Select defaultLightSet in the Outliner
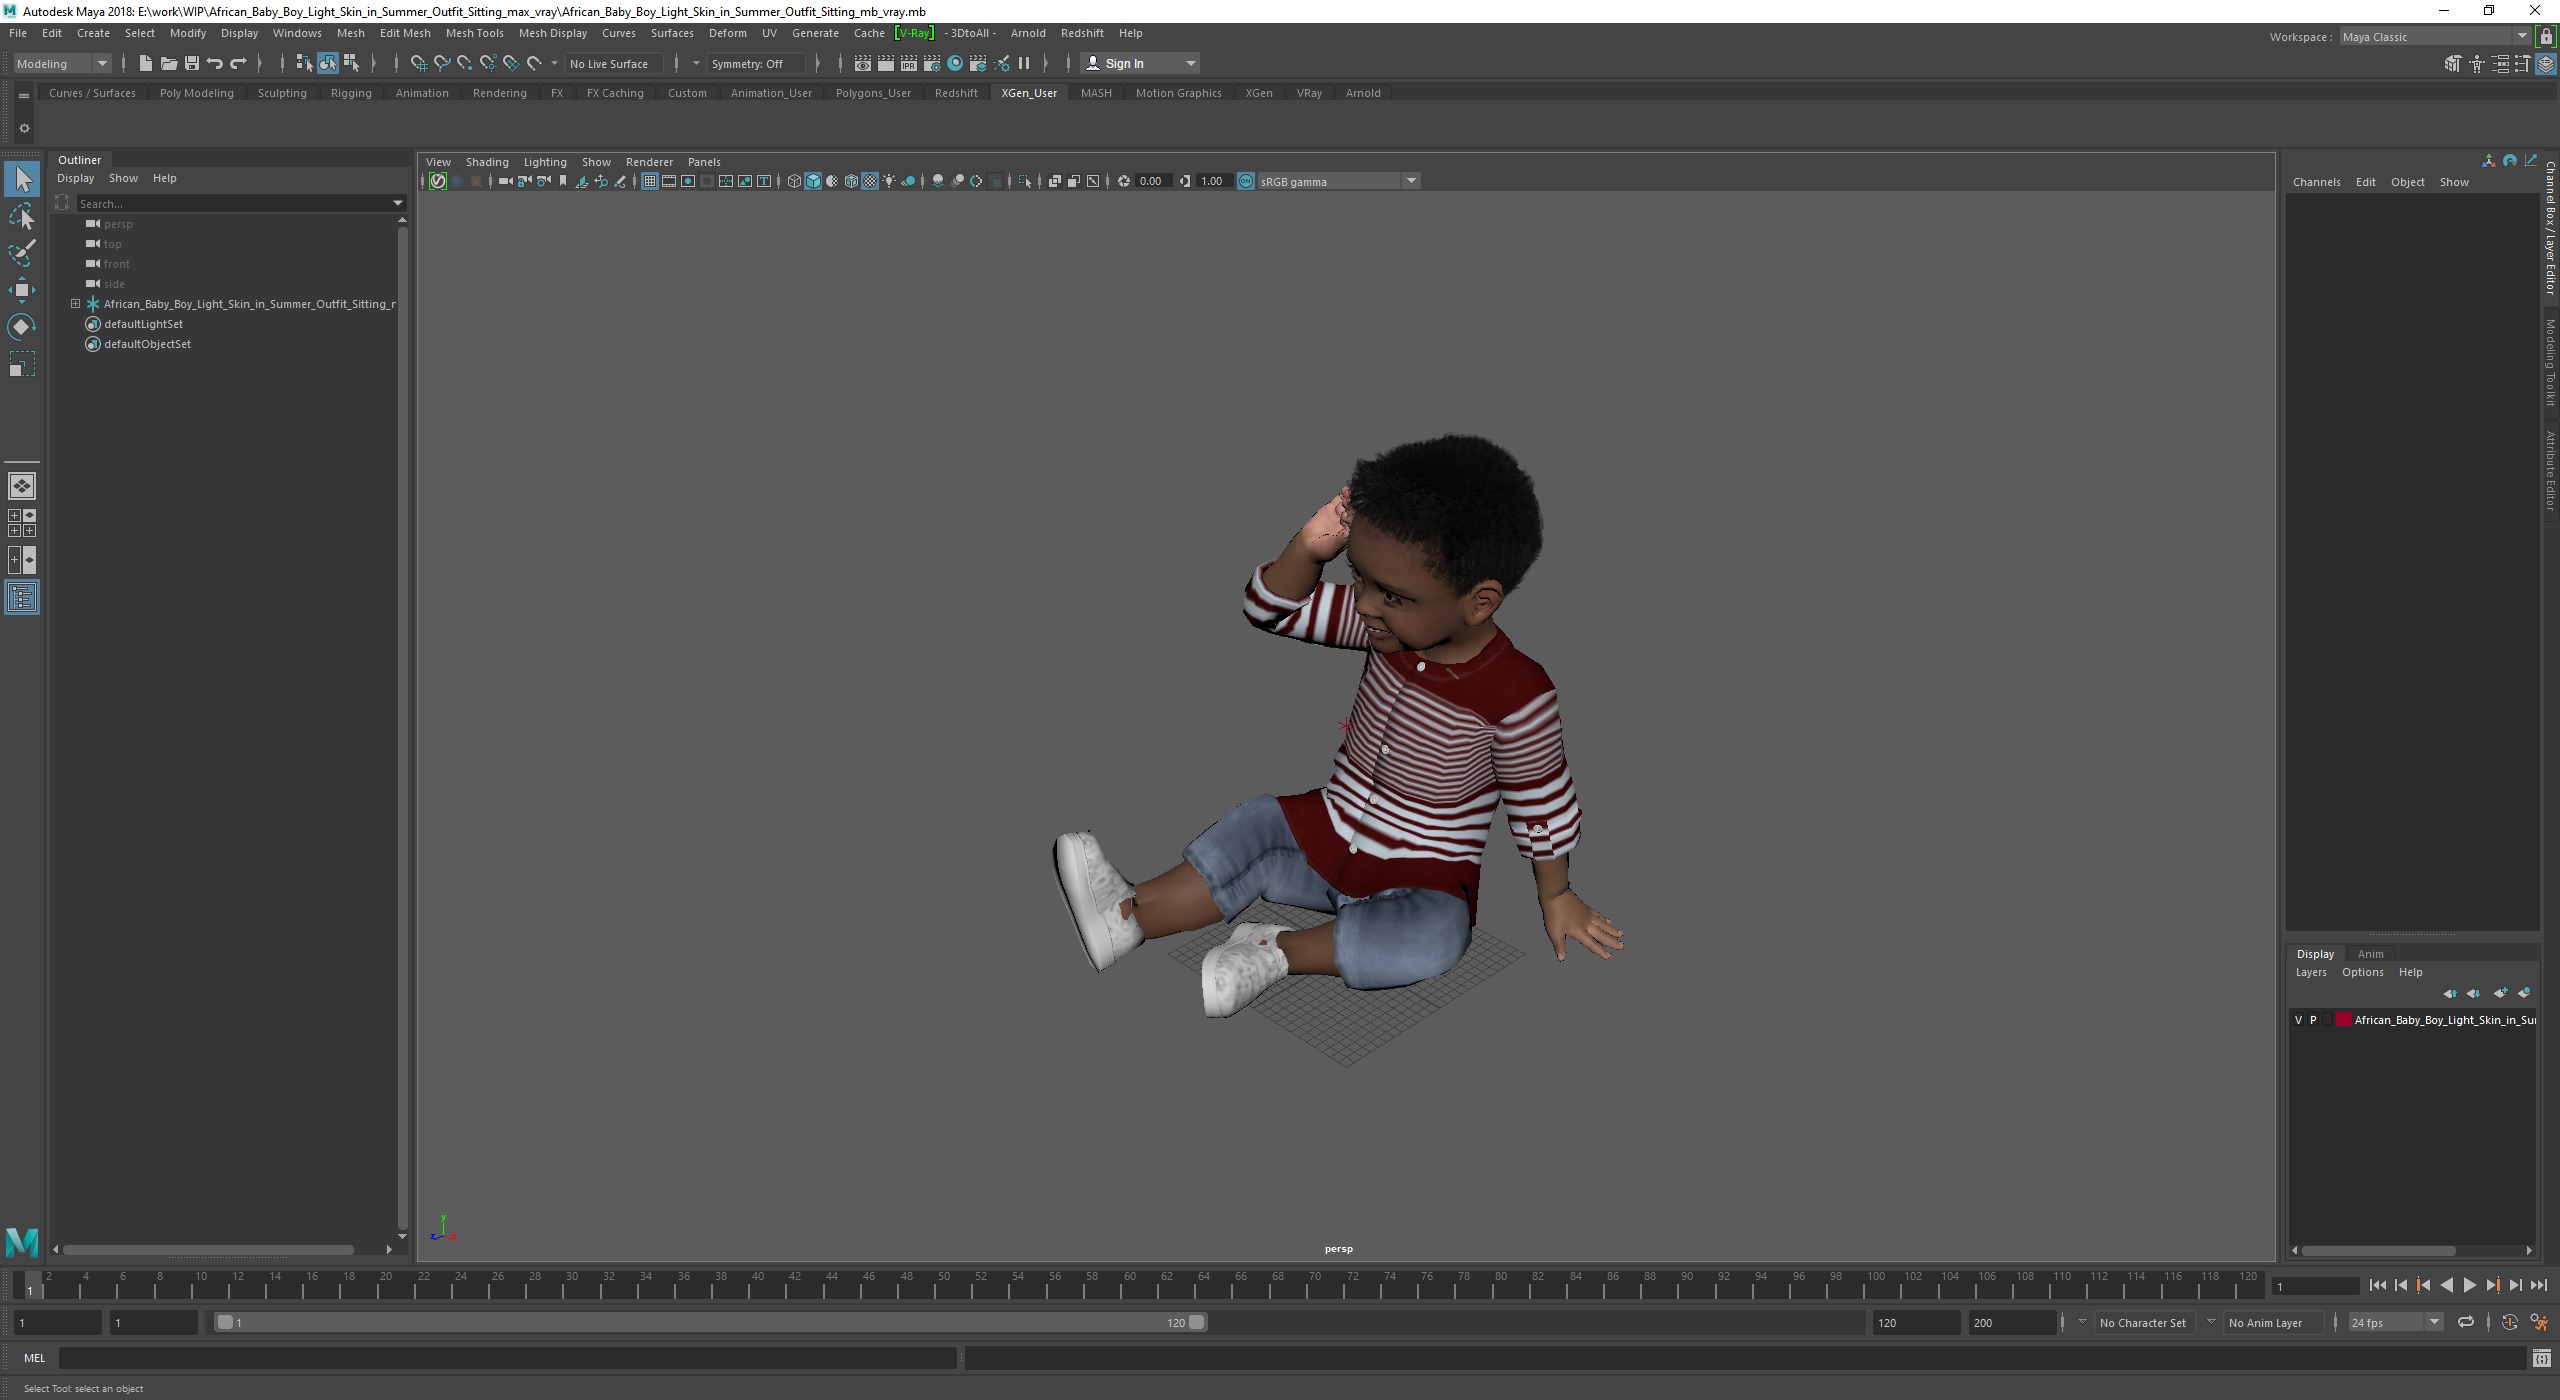Image resolution: width=2560 pixels, height=1400 pixels. click(143, 324)
